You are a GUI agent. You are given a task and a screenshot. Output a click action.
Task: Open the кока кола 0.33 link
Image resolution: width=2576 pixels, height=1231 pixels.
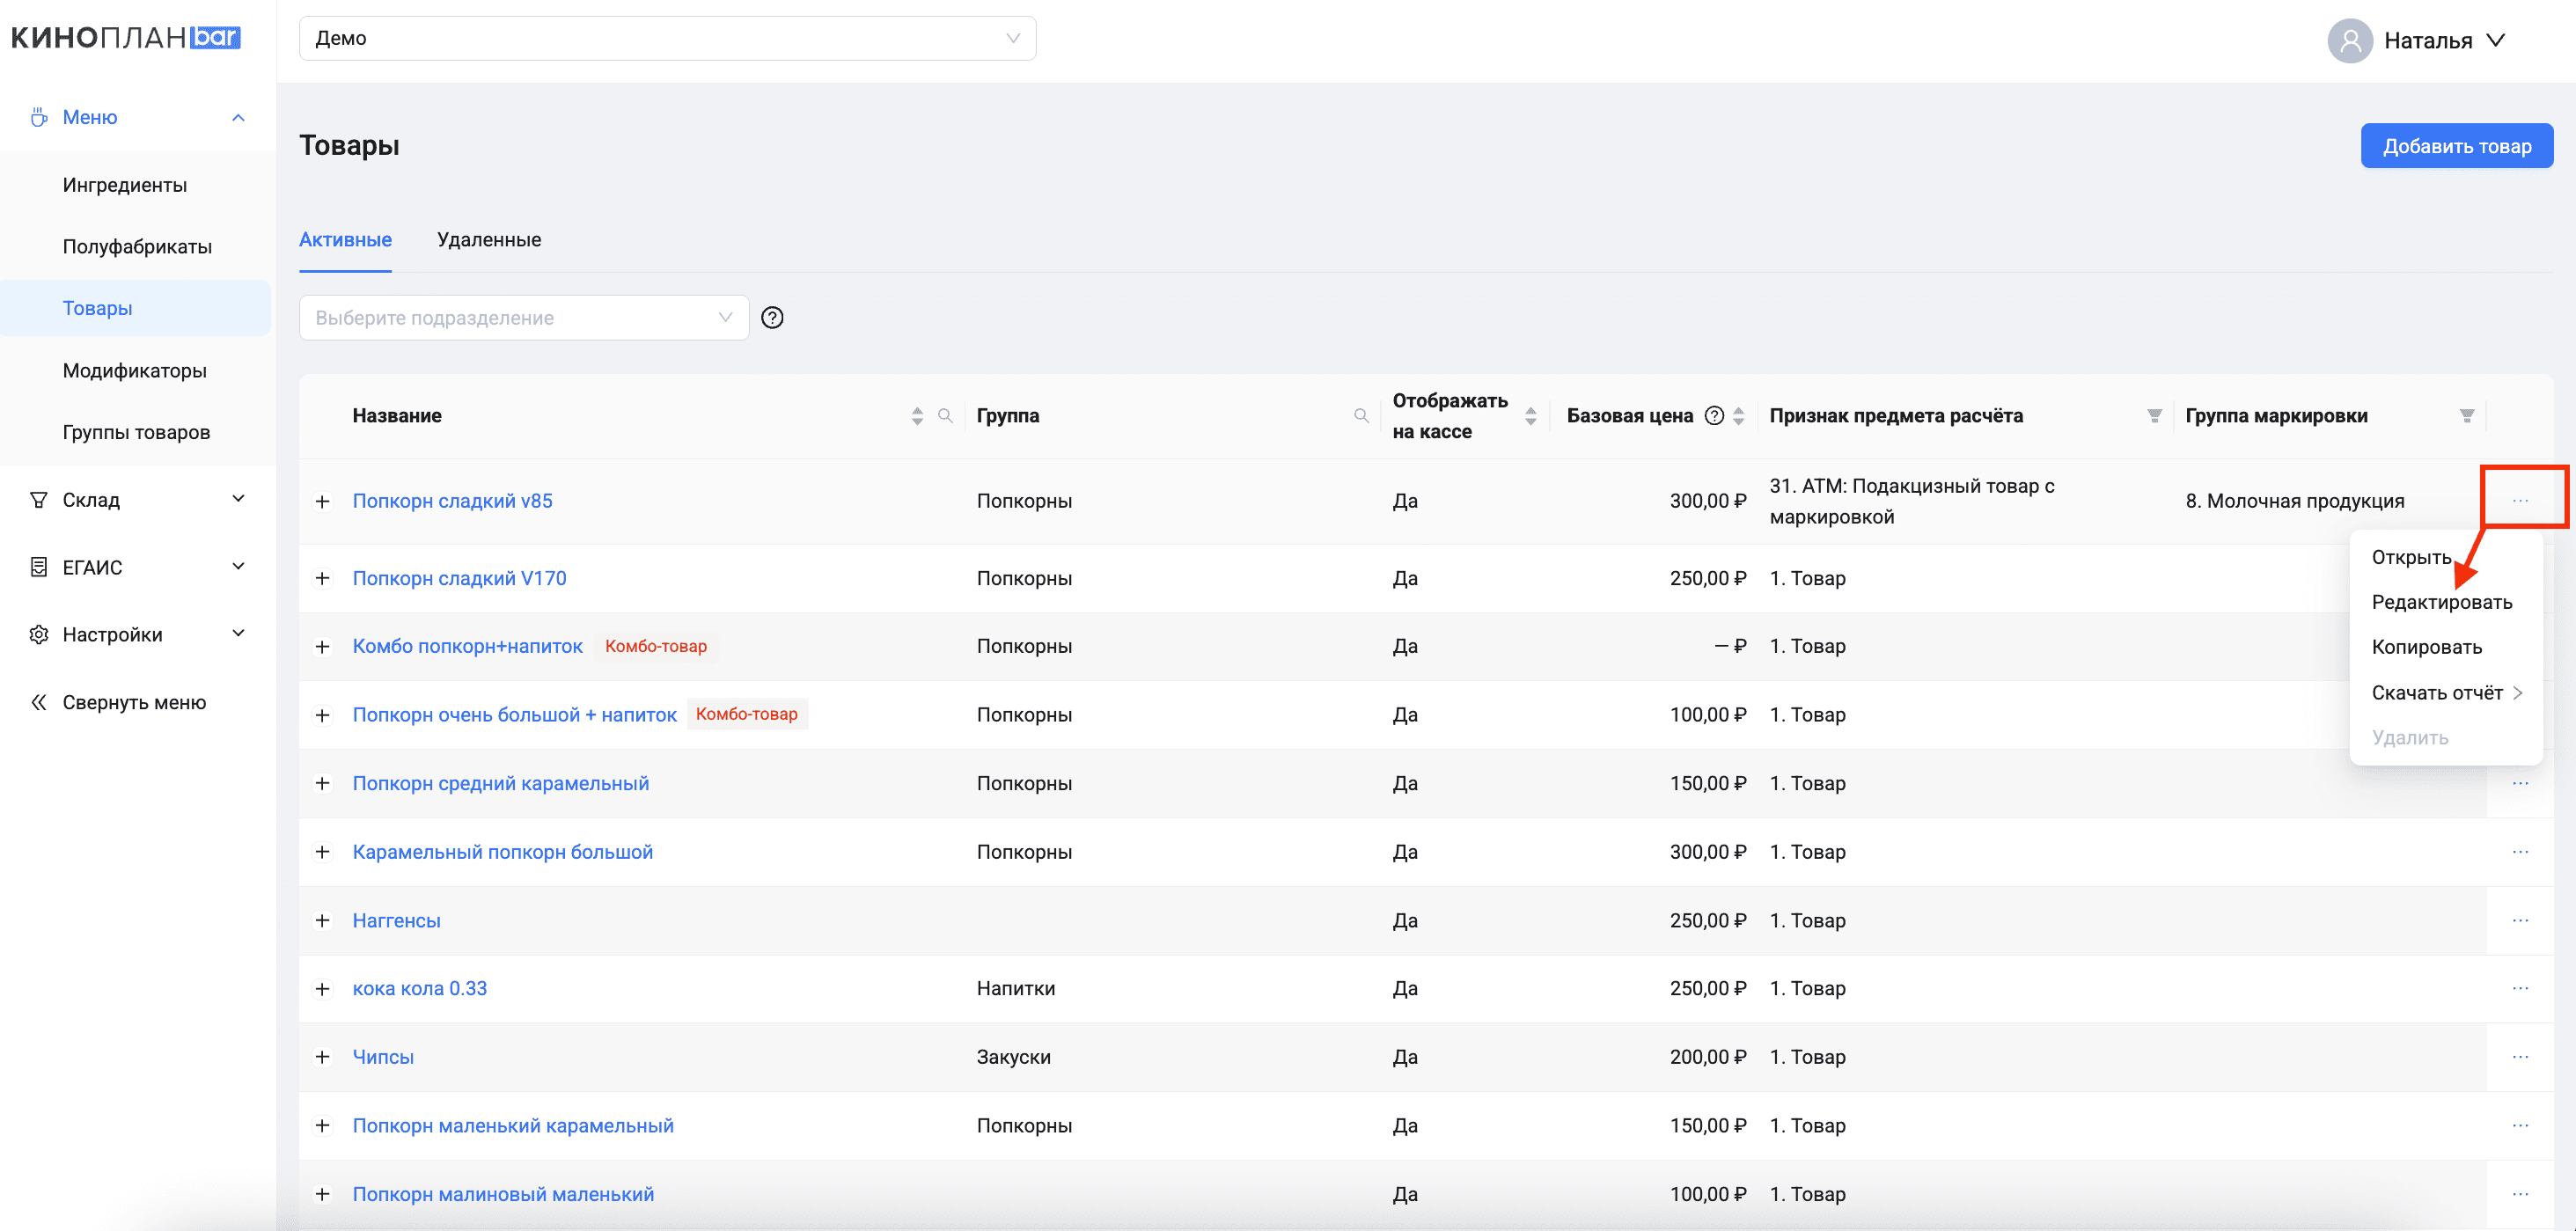coord(420,989)
